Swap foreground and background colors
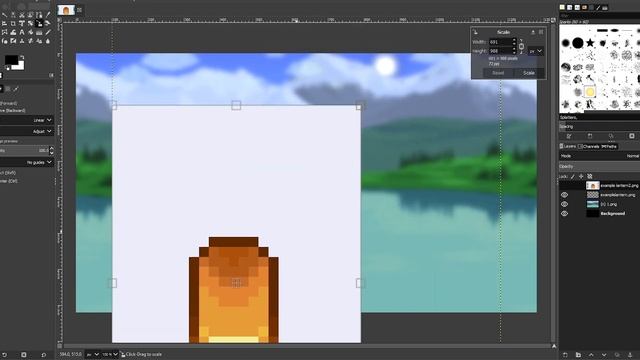 click(22, 57)
